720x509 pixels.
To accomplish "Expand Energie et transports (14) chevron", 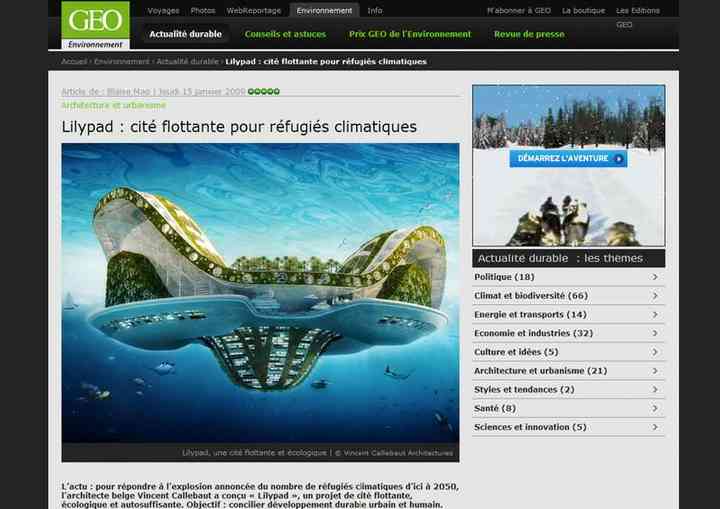I will tap(655, 315).
